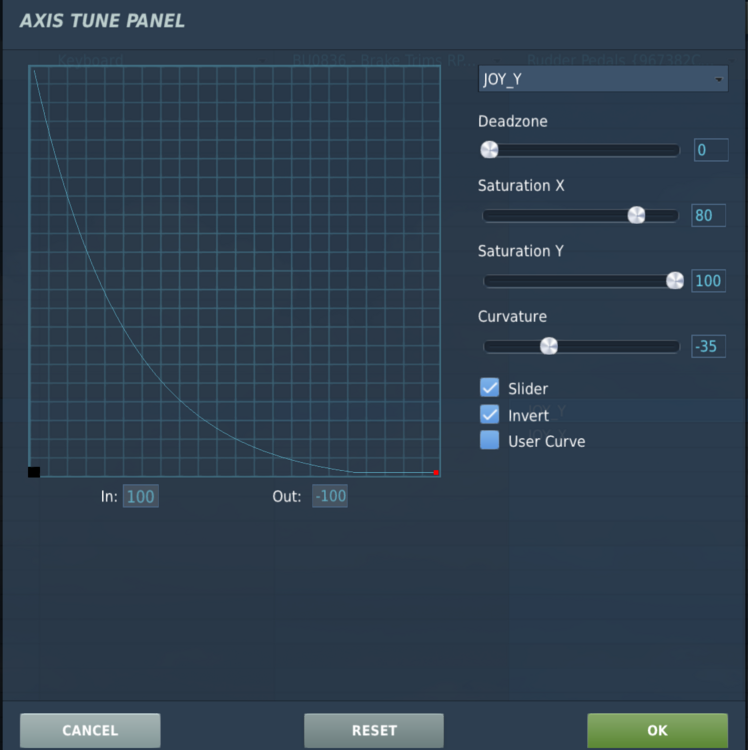Click the Saturation X label

pyautogui.click(x=521, y=186)
